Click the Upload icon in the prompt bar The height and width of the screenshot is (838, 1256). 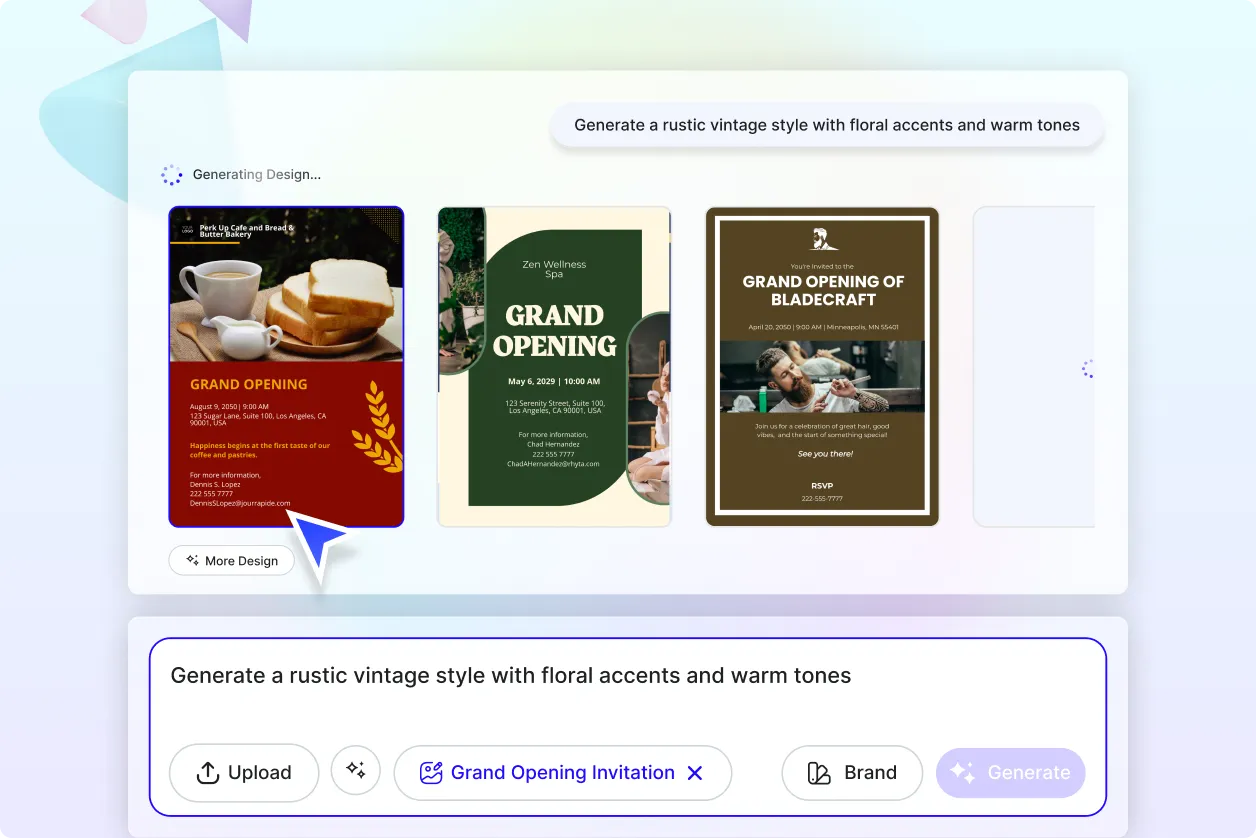tap(207, 772)
